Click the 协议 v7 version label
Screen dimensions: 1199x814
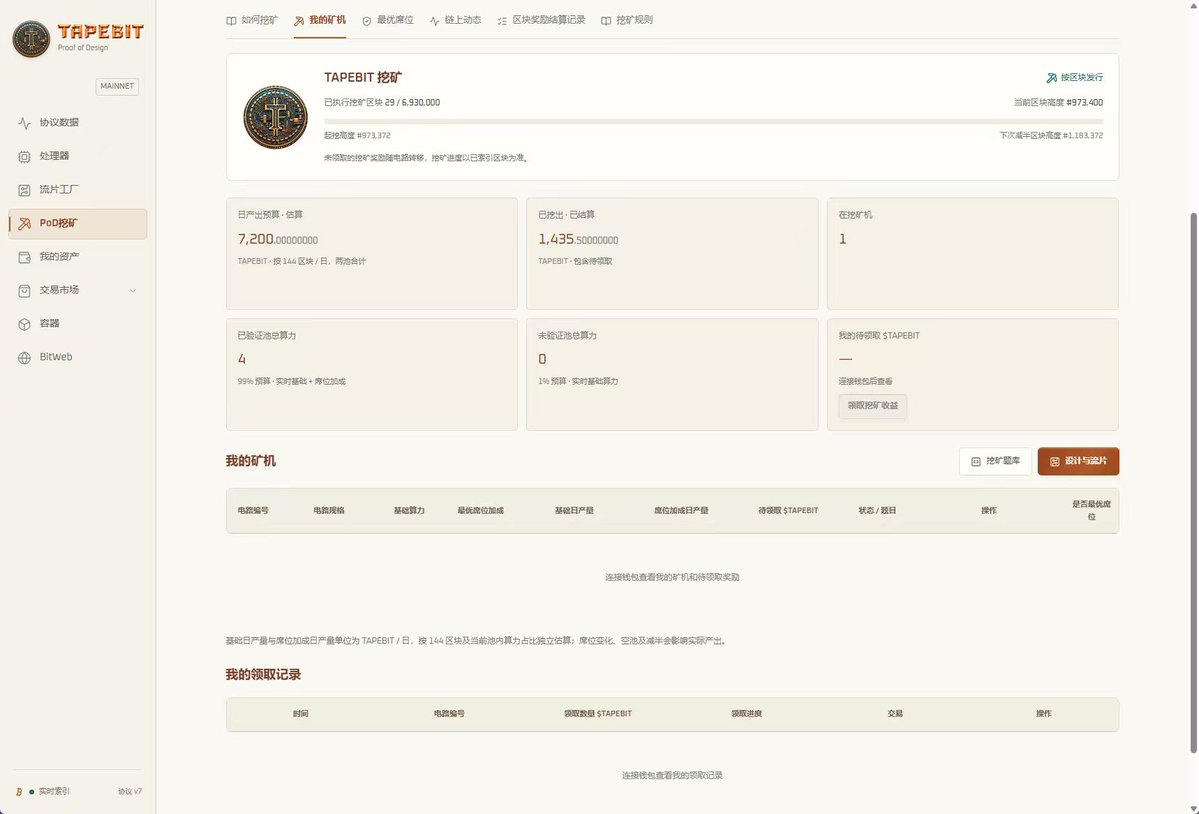[130, 792]
